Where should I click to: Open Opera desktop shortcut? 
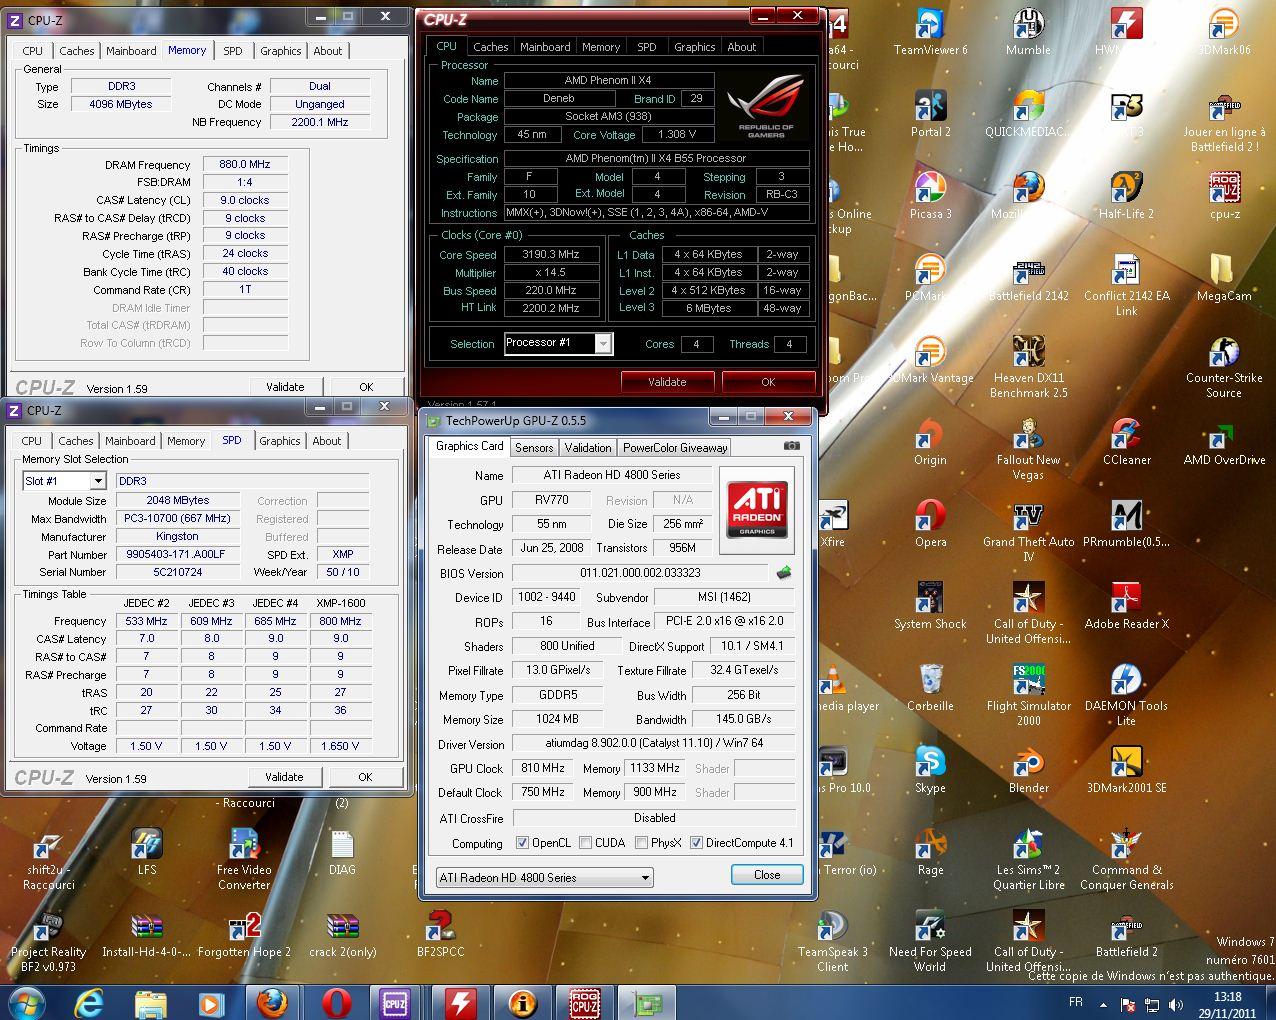pos(930,525)
